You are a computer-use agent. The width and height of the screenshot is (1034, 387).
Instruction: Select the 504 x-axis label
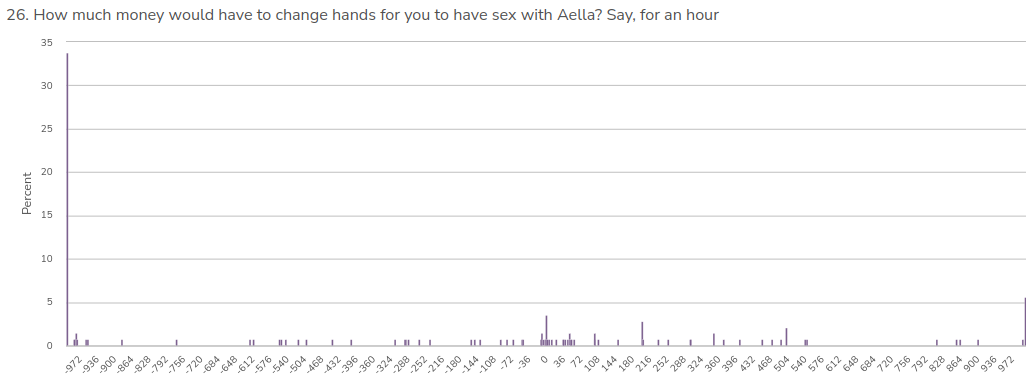[x=781, y=362]
